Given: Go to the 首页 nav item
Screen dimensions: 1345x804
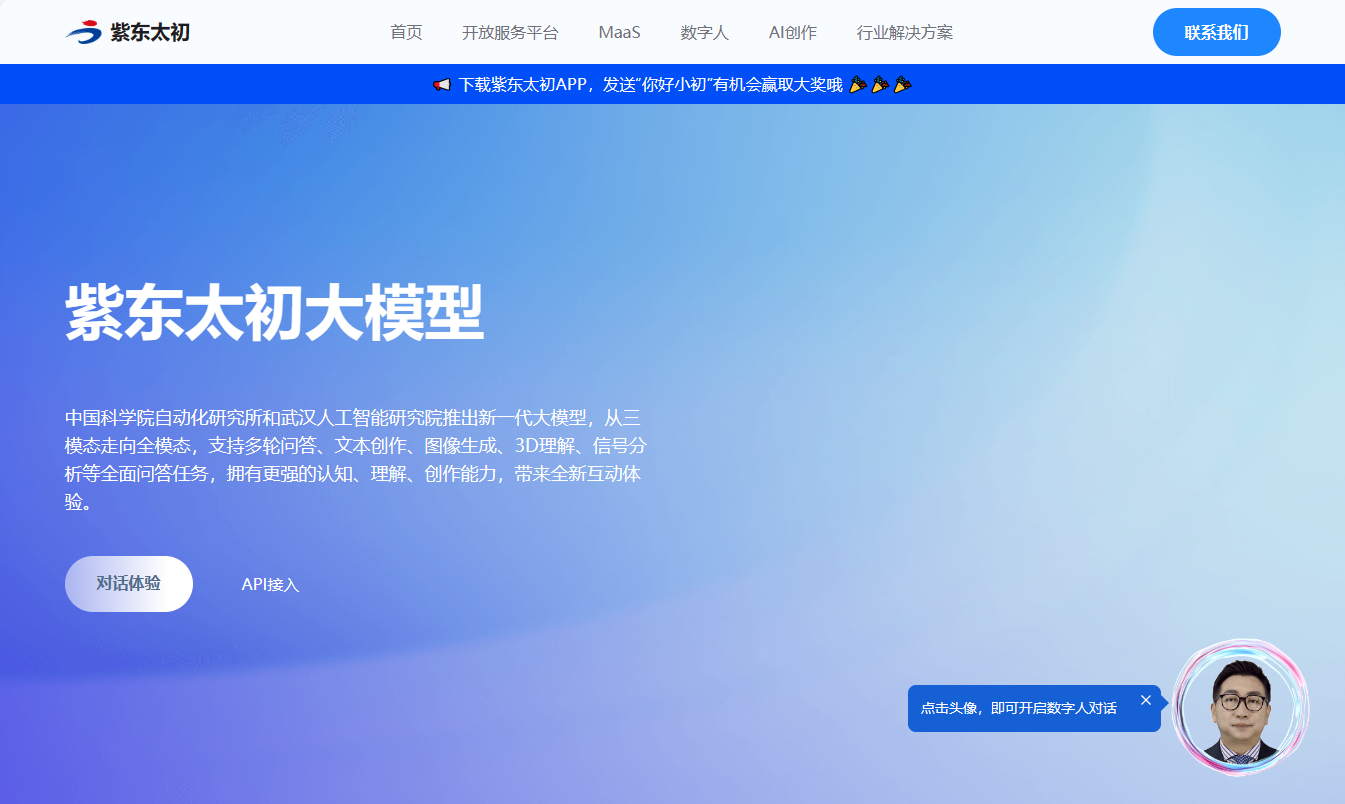Looking at the screenshot, I should click(406, 32).
